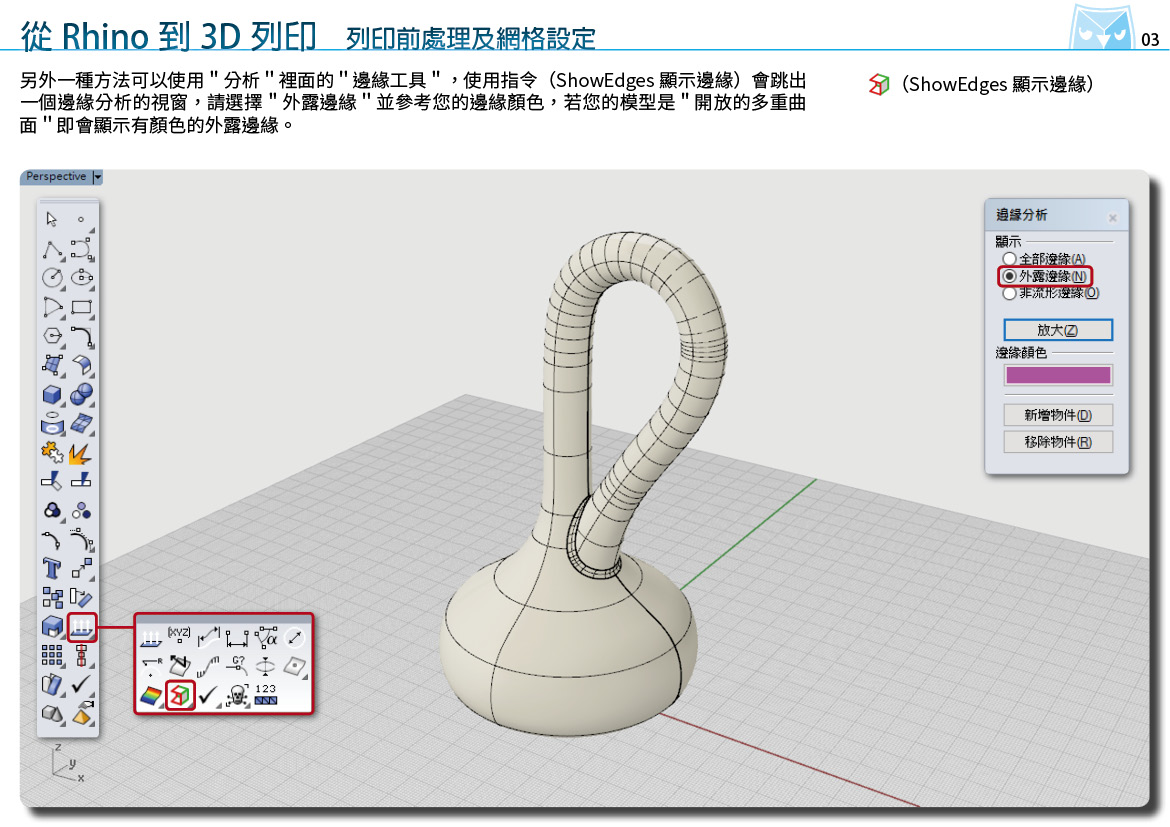Select the Trim tool
Viewport: 1170px width, 827px height.
[52, 481]
